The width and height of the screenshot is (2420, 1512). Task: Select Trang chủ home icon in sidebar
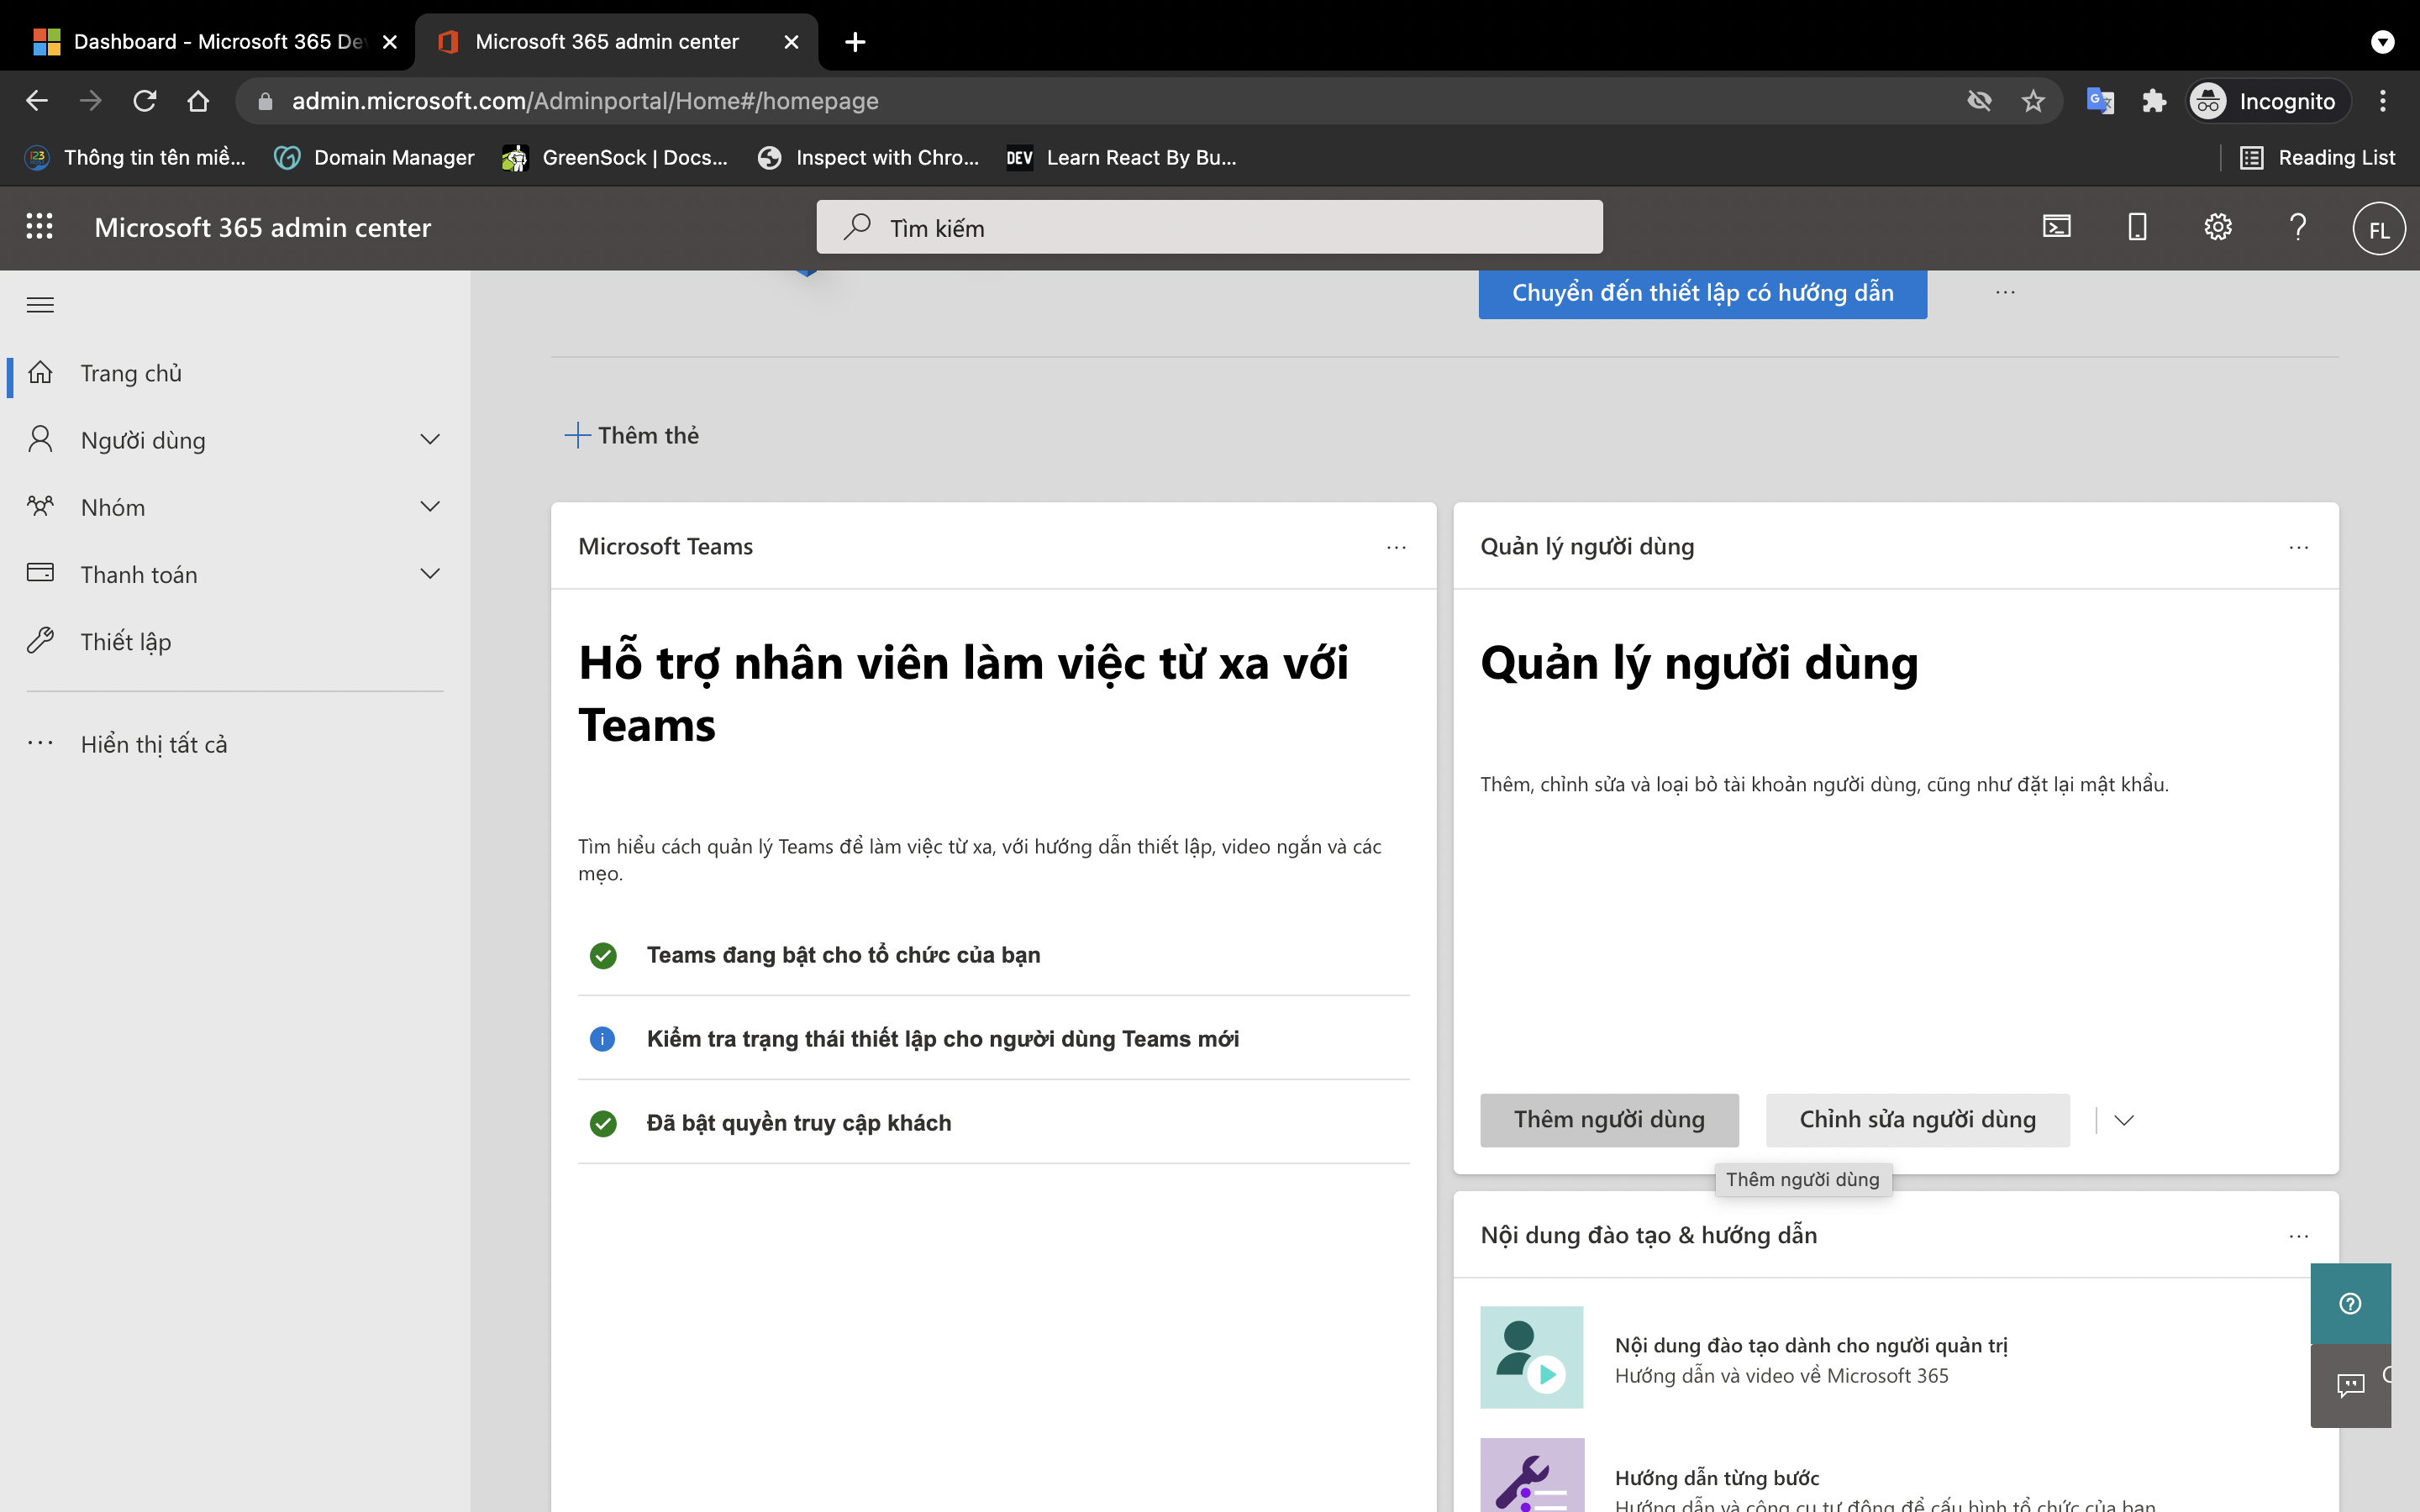(x=40, y=373)
